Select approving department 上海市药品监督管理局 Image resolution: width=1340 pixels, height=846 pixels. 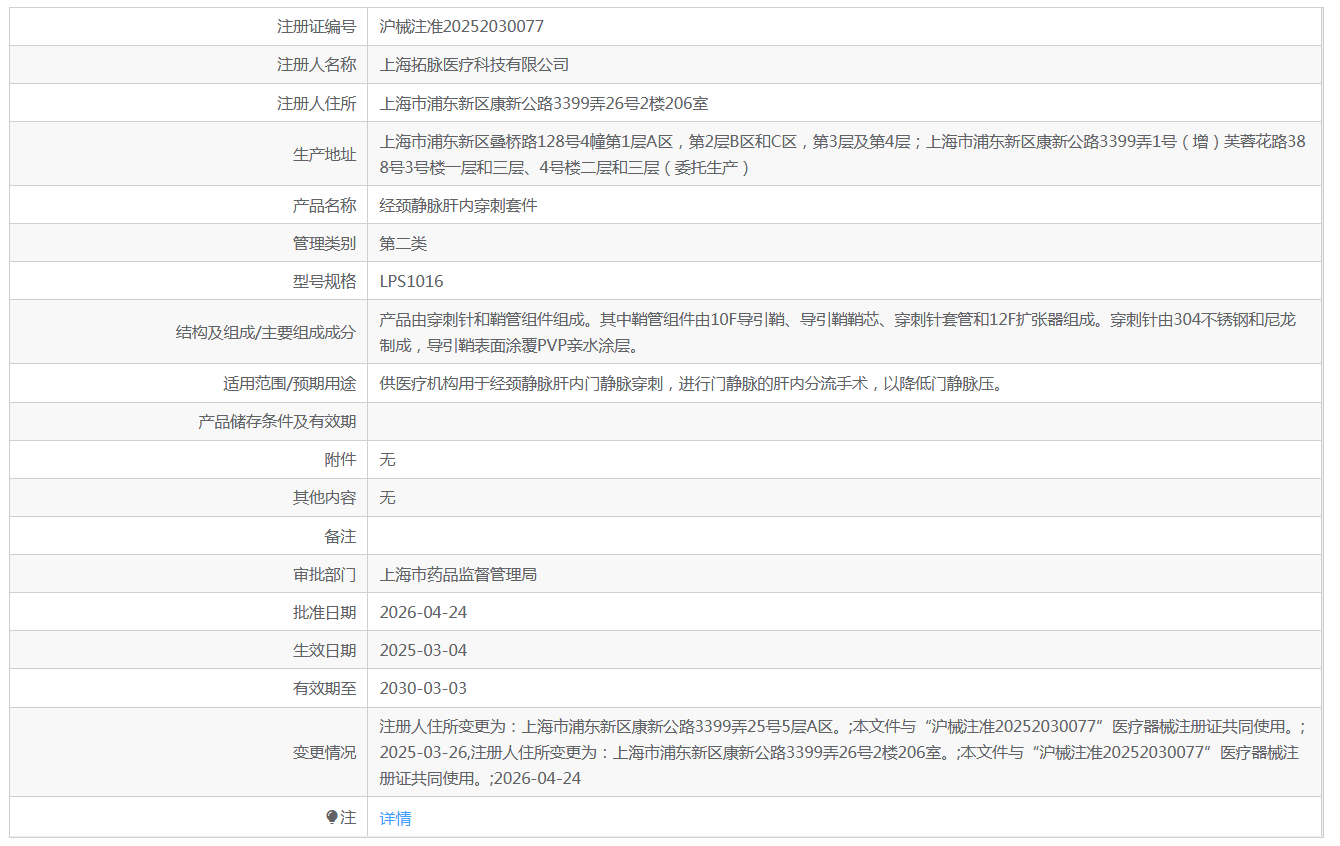pos(458,575)
